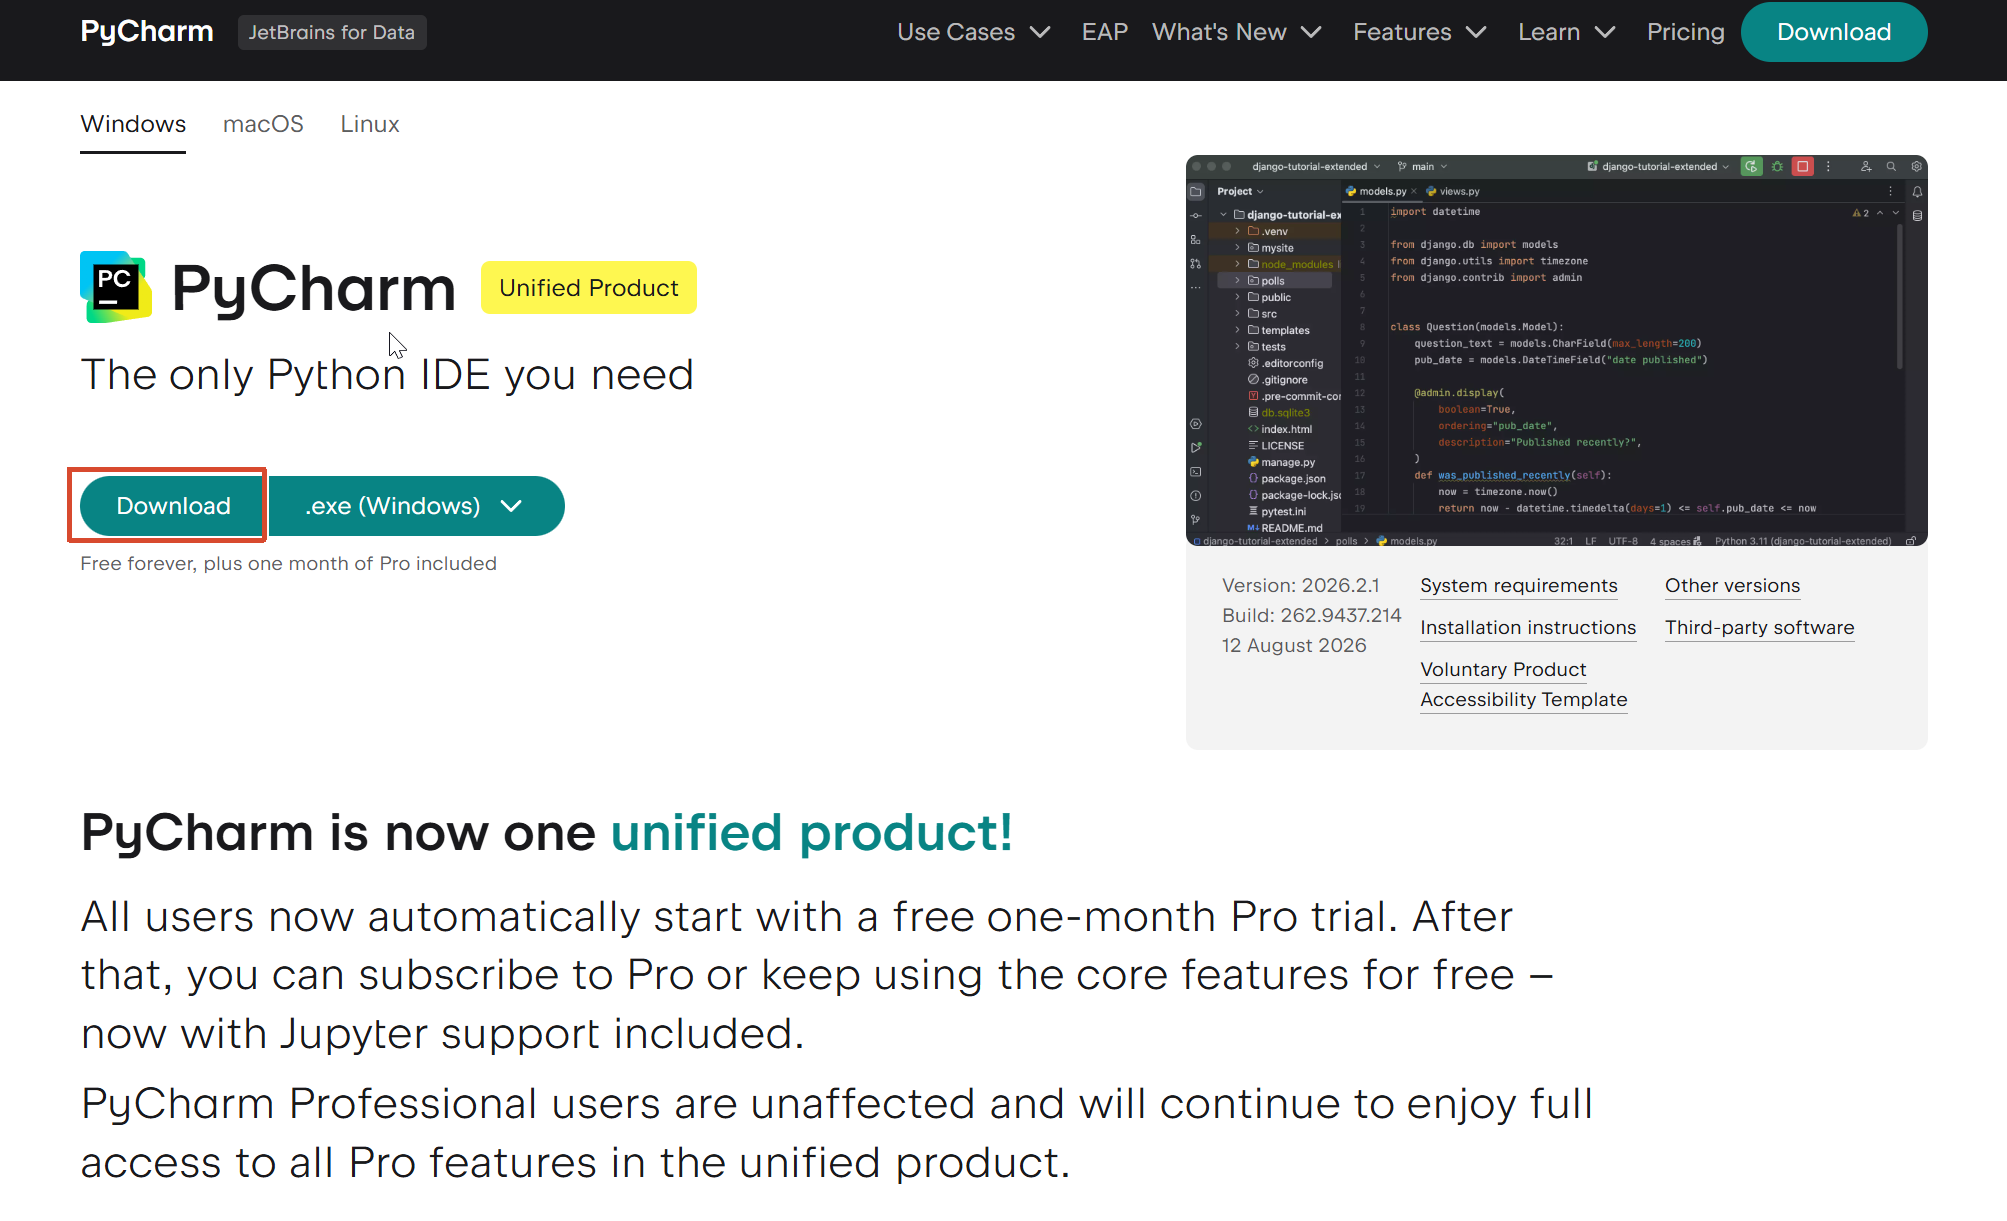Click the PC PyCharm product icon
Viewport: 2007px width, 1221px height.
click(116, 287)
